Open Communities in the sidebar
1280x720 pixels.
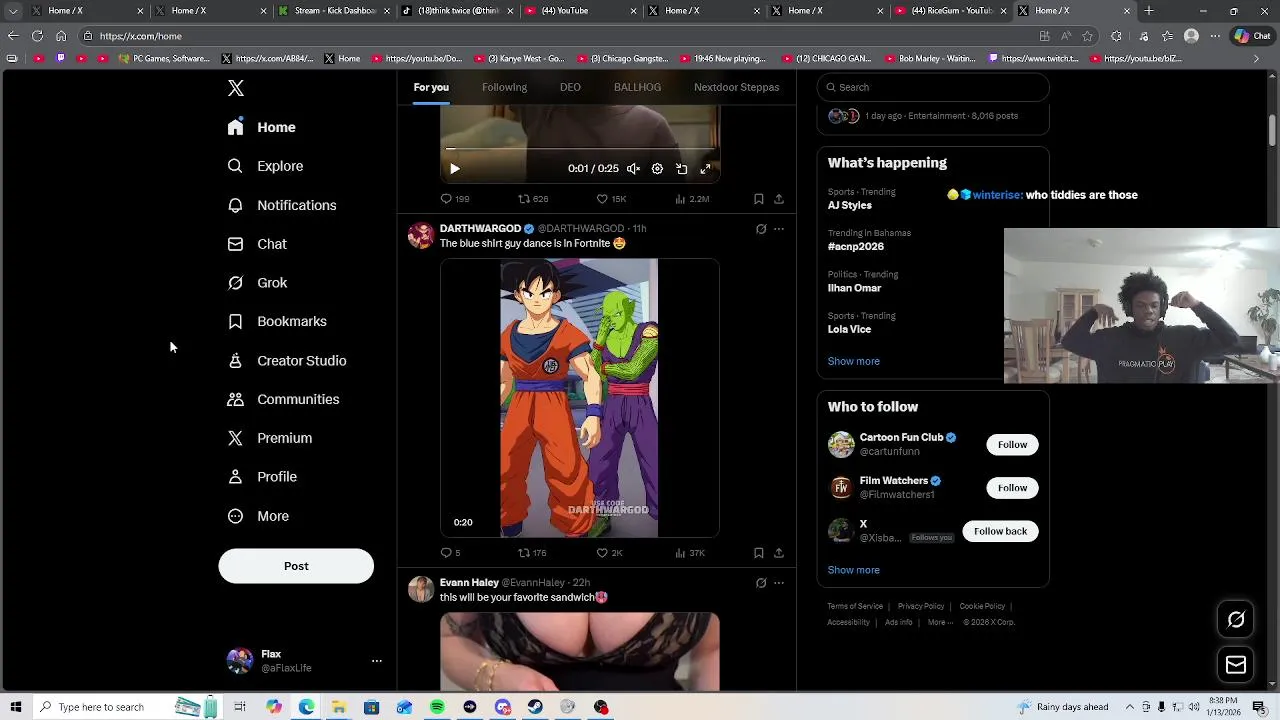point(284,399)
